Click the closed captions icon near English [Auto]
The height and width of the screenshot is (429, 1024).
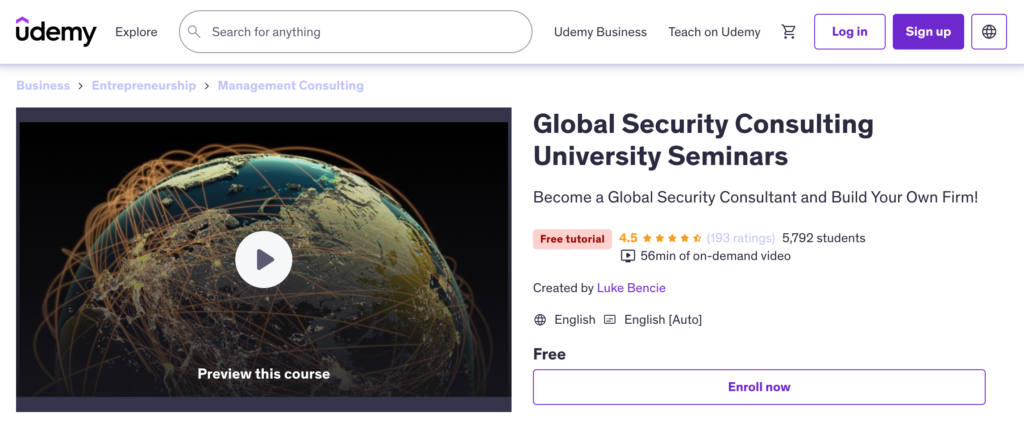click(x=610, y=320)
